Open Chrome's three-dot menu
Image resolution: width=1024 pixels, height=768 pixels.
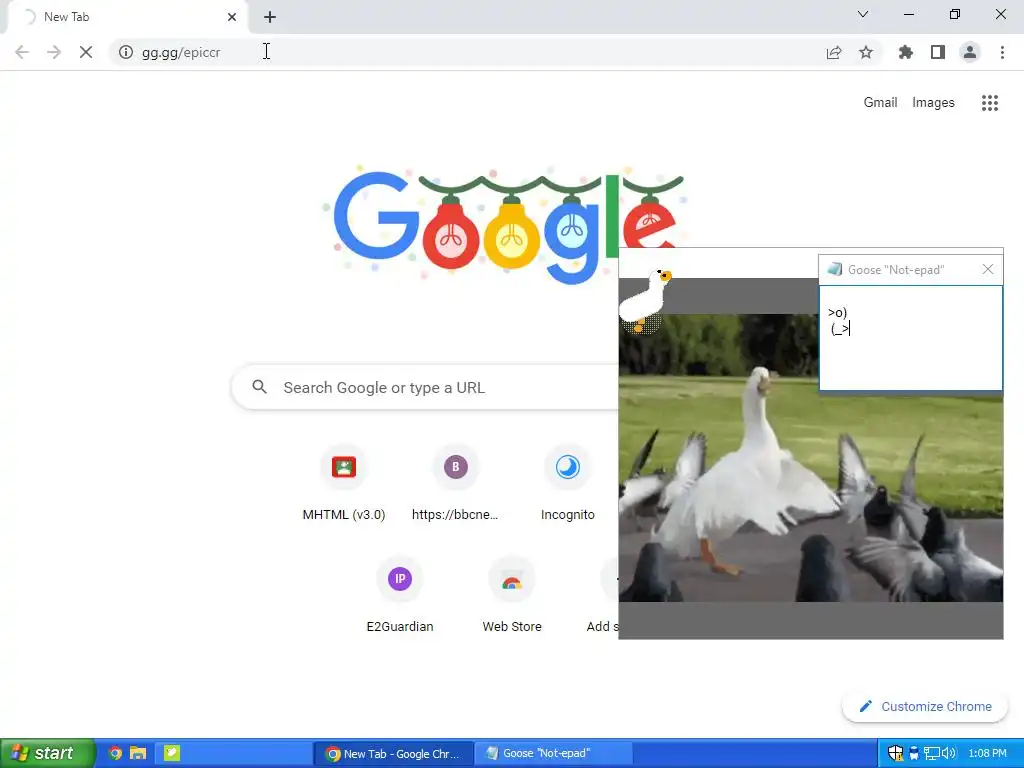click(1002, 52)
